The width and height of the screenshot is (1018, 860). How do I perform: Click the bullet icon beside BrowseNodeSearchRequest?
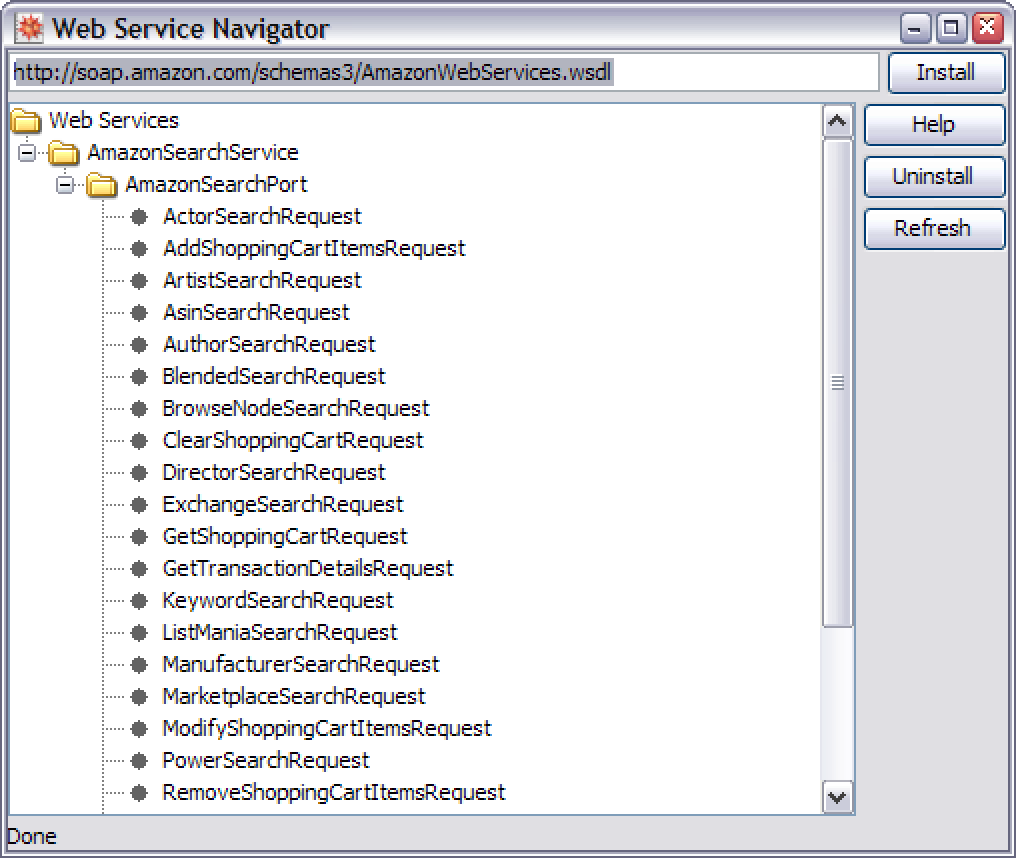point(139,409)
